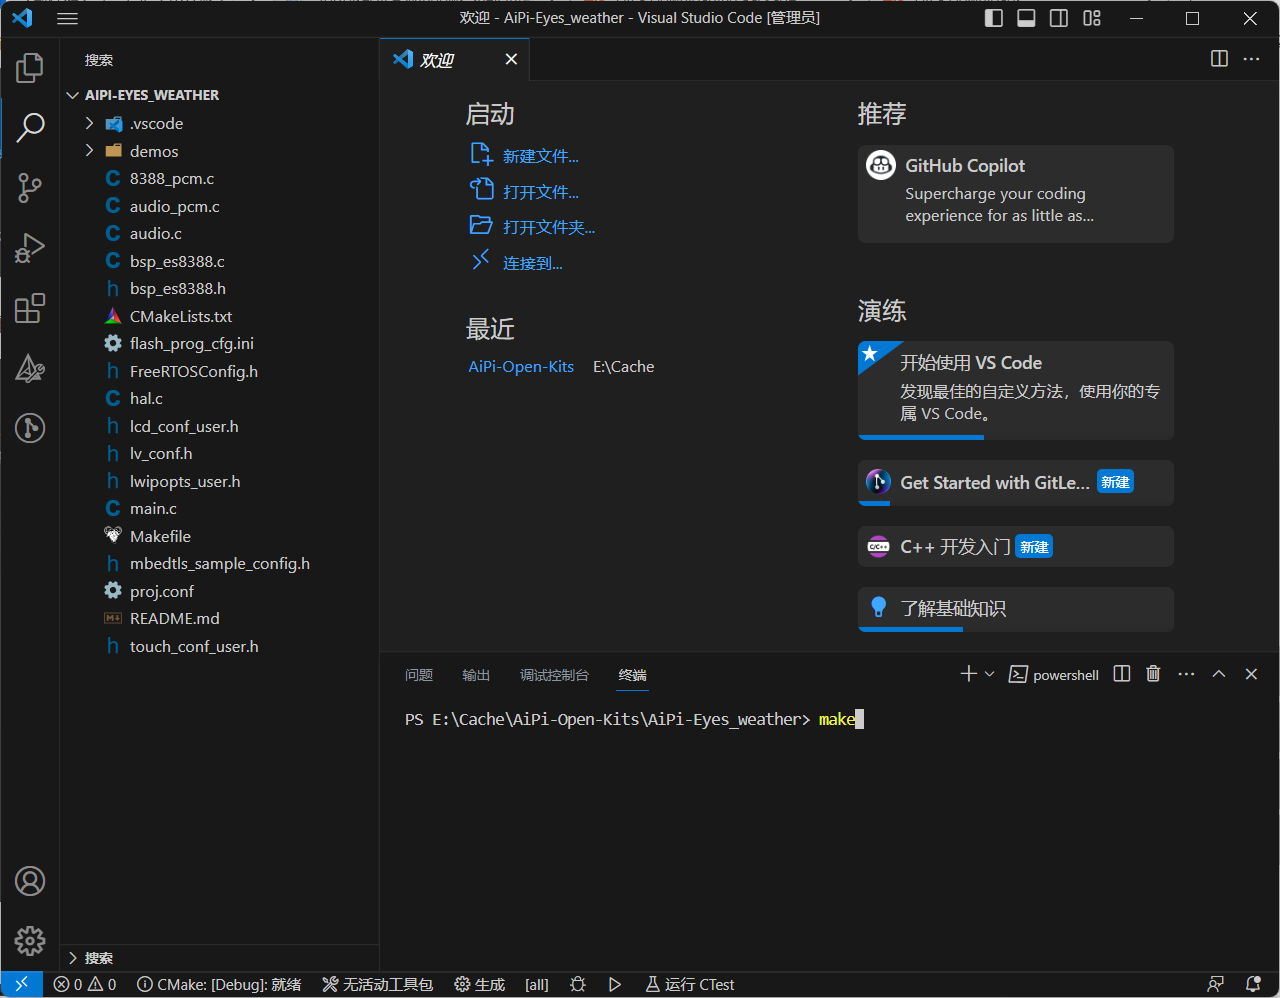
Task: Open Run and Debug view icon
Action: pyautogui.click(x=30, y=248)
